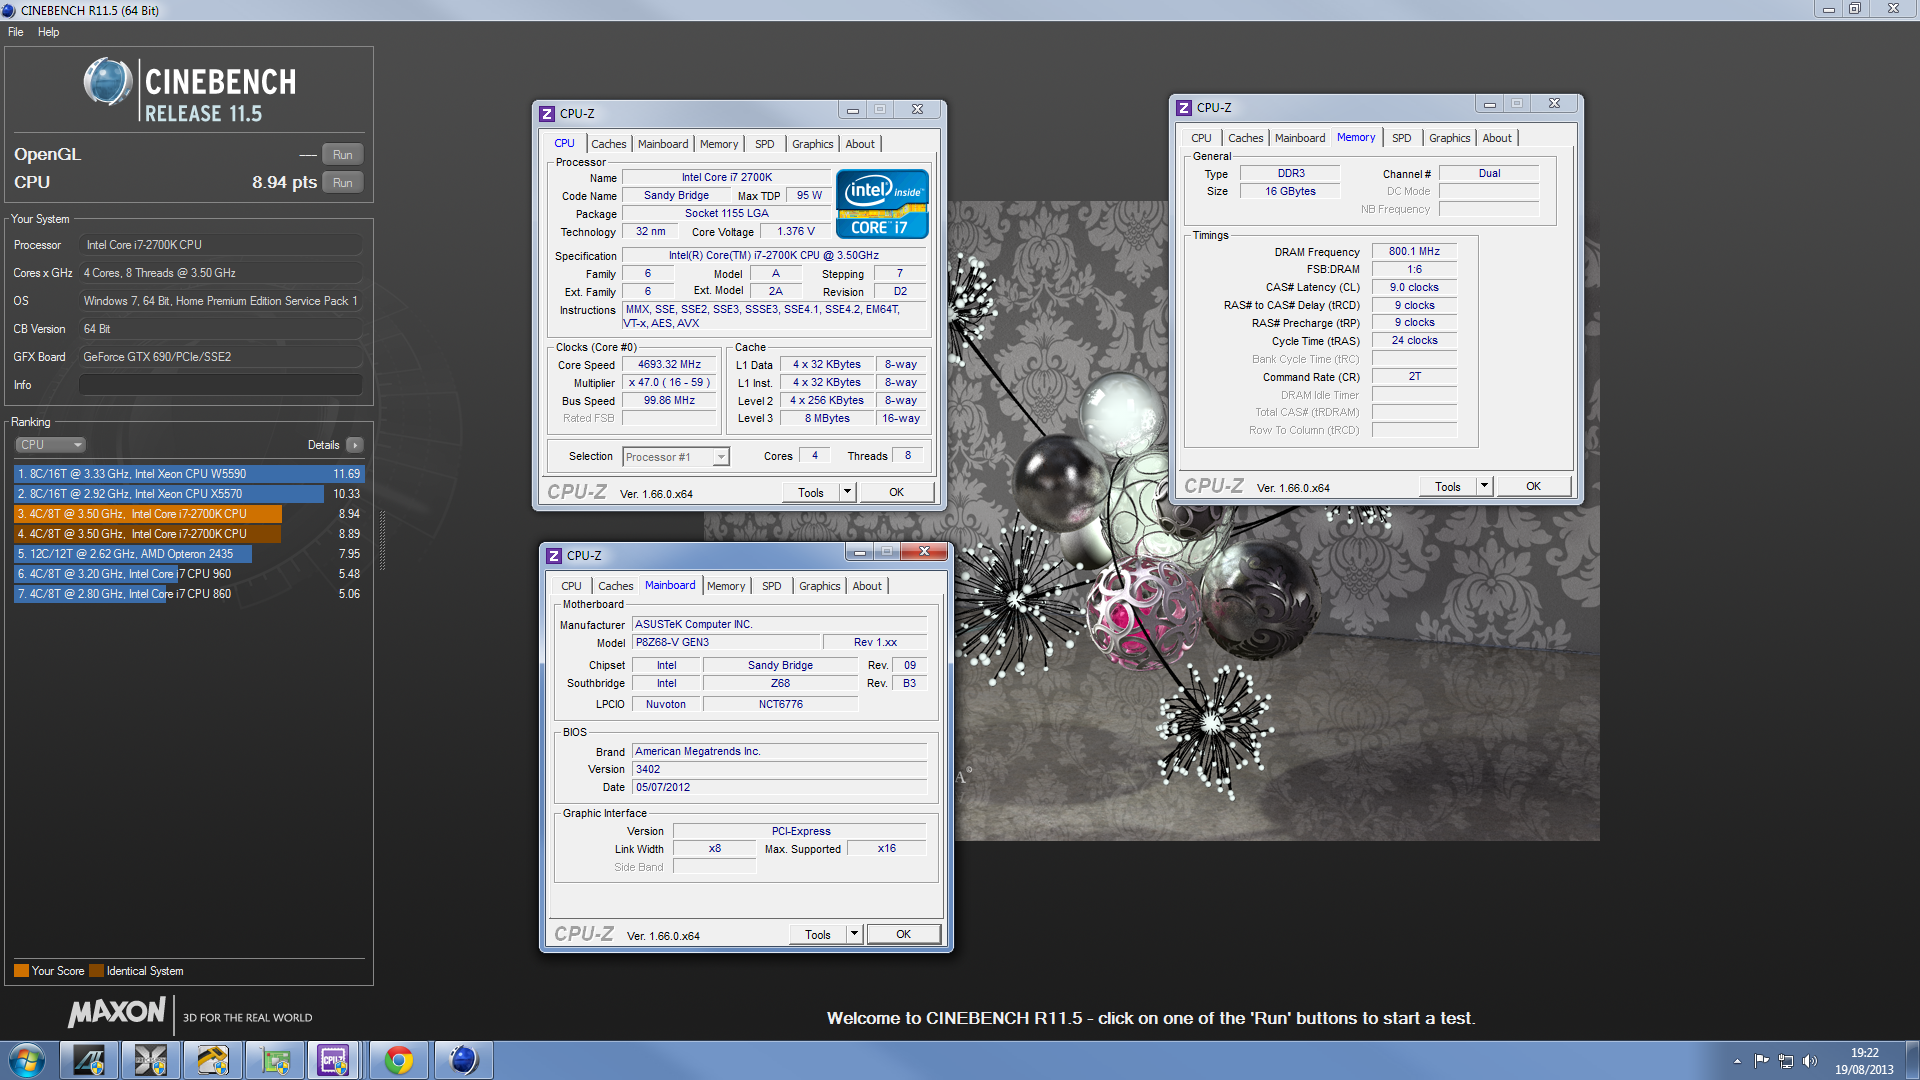Open SPD tab in CPU-Z motherboard window

pos(772,586)
